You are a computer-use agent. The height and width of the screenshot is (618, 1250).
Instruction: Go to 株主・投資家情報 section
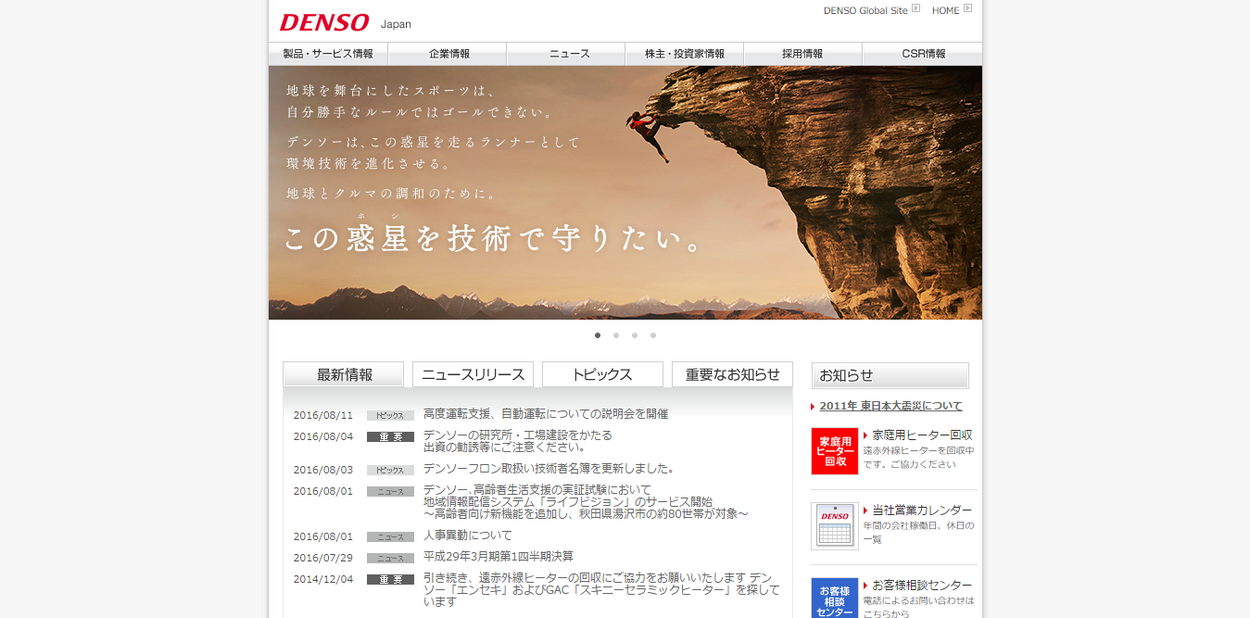click(x=684, y=54)
